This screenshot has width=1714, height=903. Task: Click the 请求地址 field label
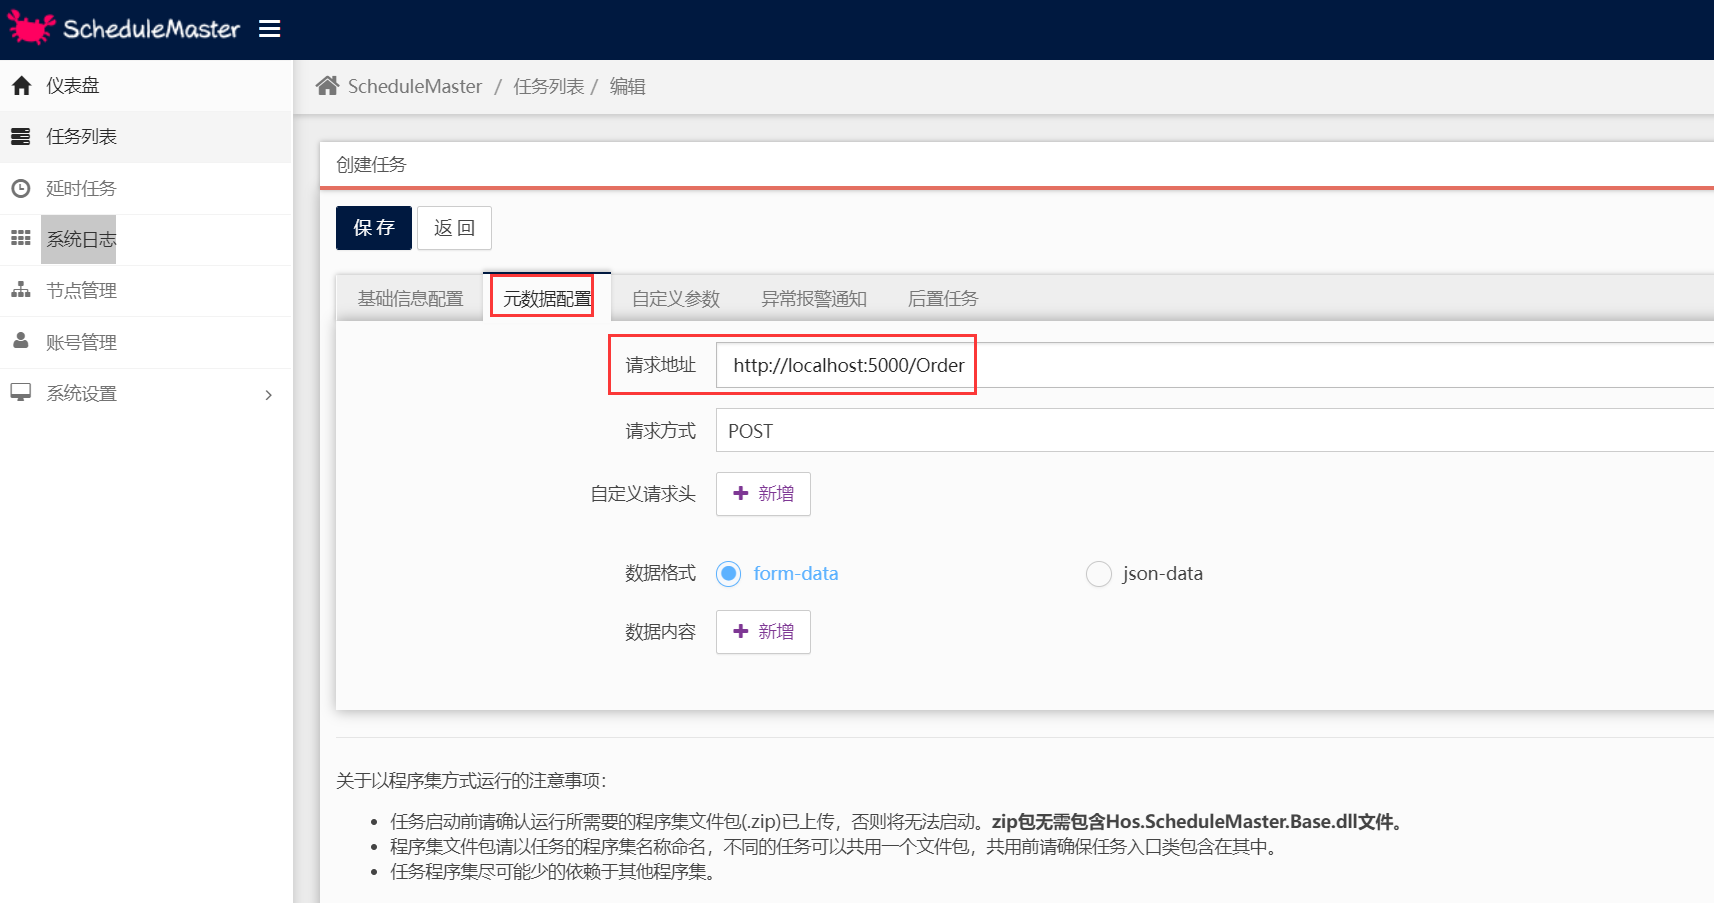(x=661, y=365)
